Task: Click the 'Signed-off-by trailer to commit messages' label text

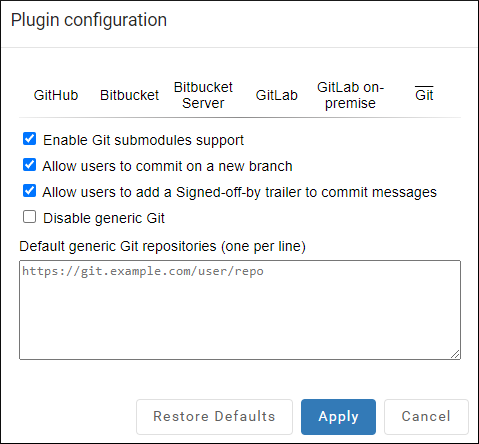Action: tap(306, 192)
